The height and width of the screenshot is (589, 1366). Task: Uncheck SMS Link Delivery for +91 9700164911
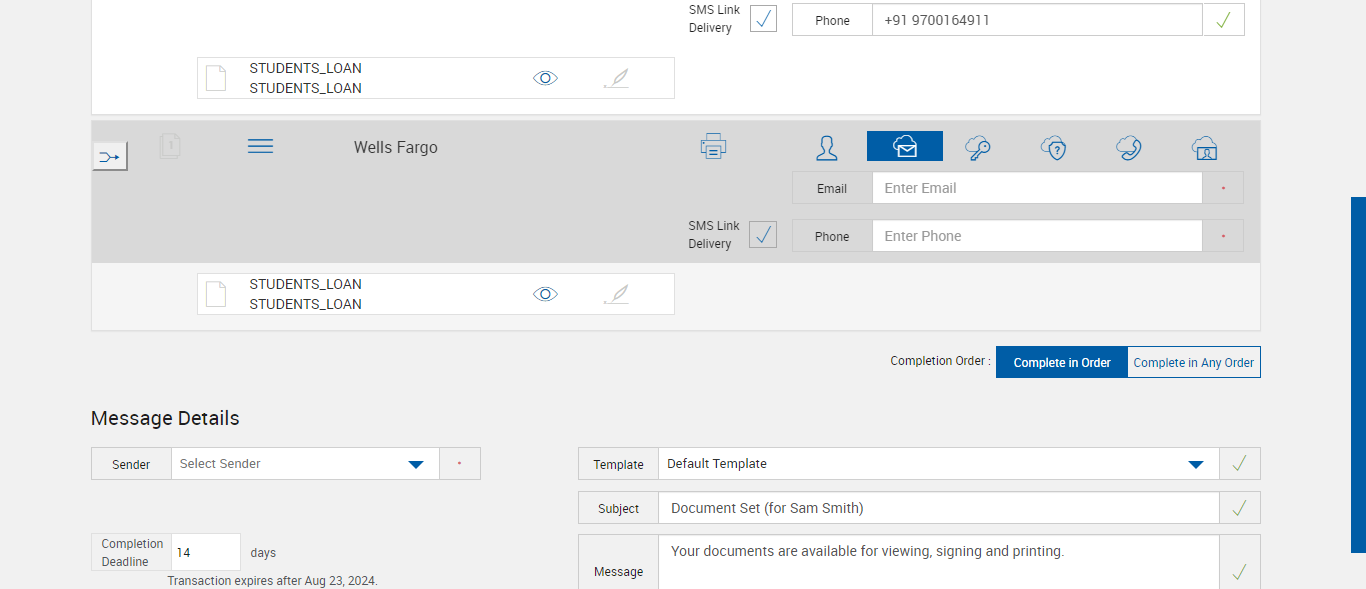pyautogui.click(x=763, y=19)
